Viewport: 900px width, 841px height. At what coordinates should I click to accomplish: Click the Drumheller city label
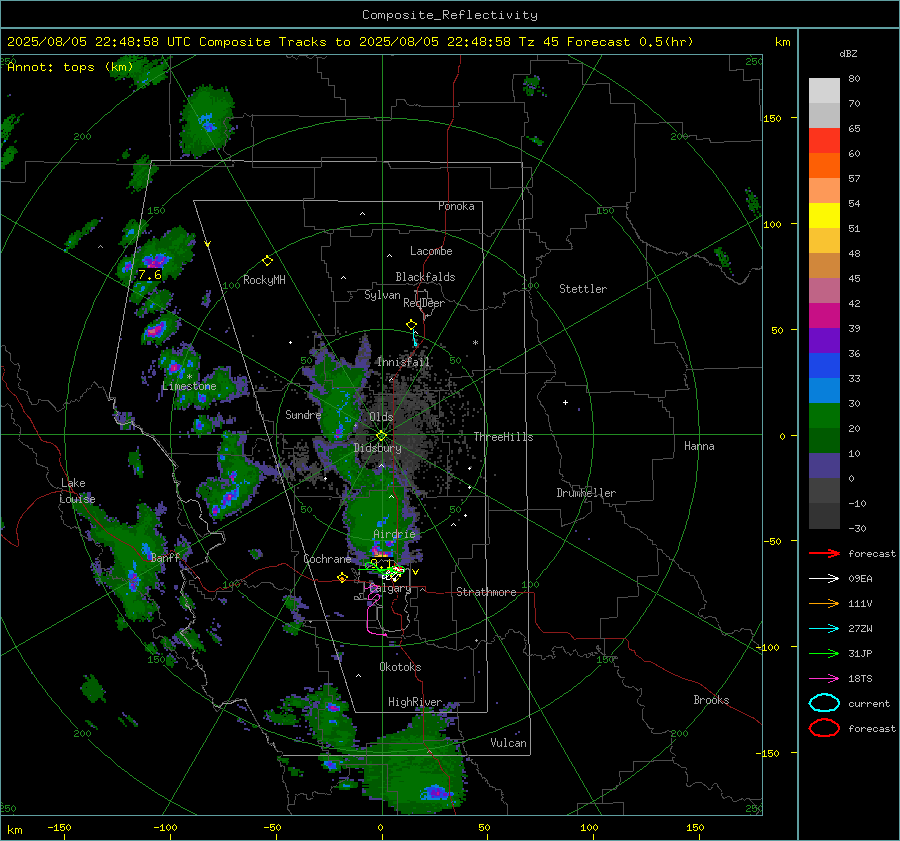[586, 493]
